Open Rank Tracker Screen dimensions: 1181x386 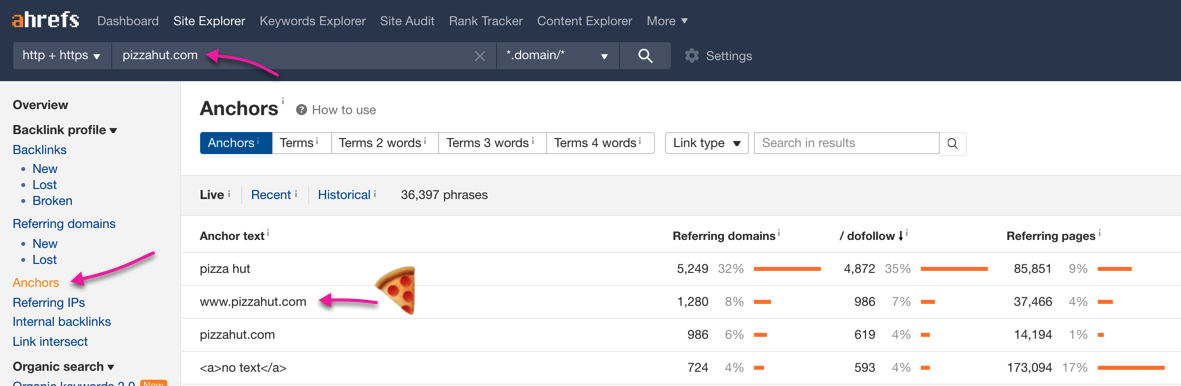point(486,21)
